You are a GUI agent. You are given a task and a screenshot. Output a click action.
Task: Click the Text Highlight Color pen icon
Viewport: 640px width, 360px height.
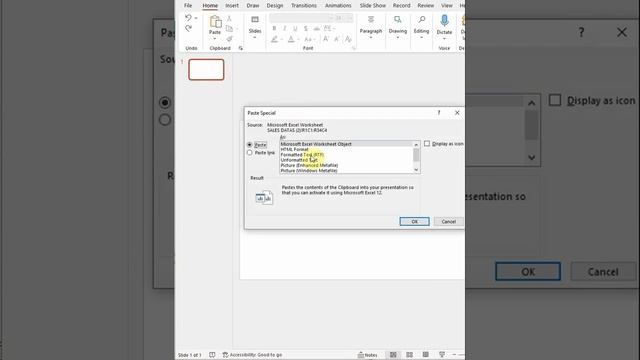tap(275, 39)
